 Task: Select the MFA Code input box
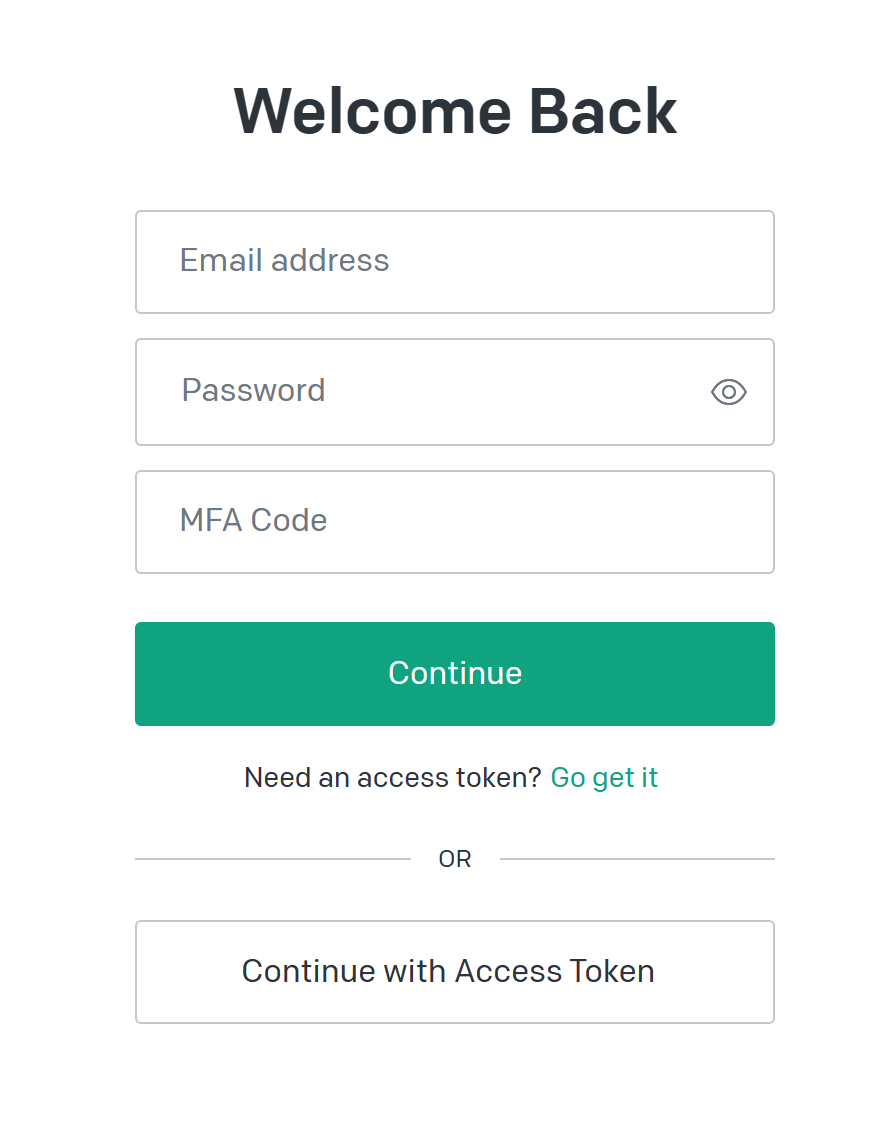coord(455,522)
